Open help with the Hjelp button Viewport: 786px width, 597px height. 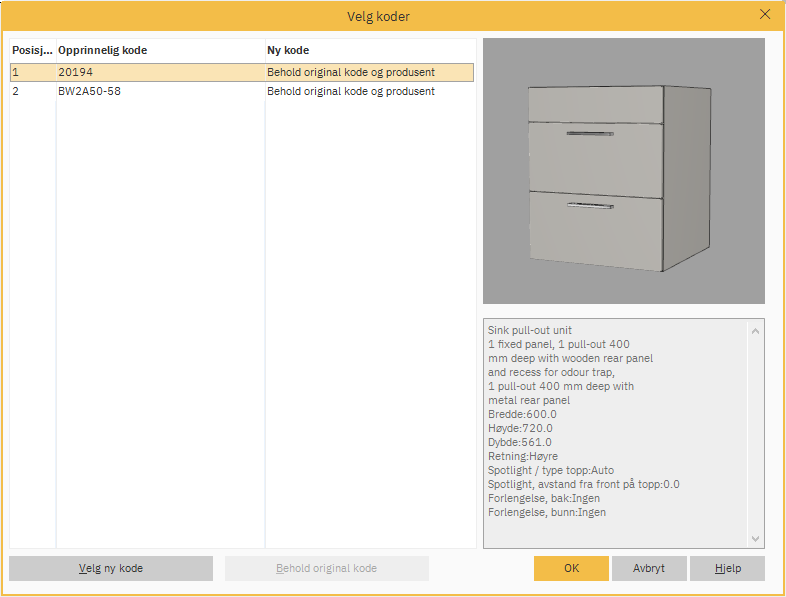(727, 568)
